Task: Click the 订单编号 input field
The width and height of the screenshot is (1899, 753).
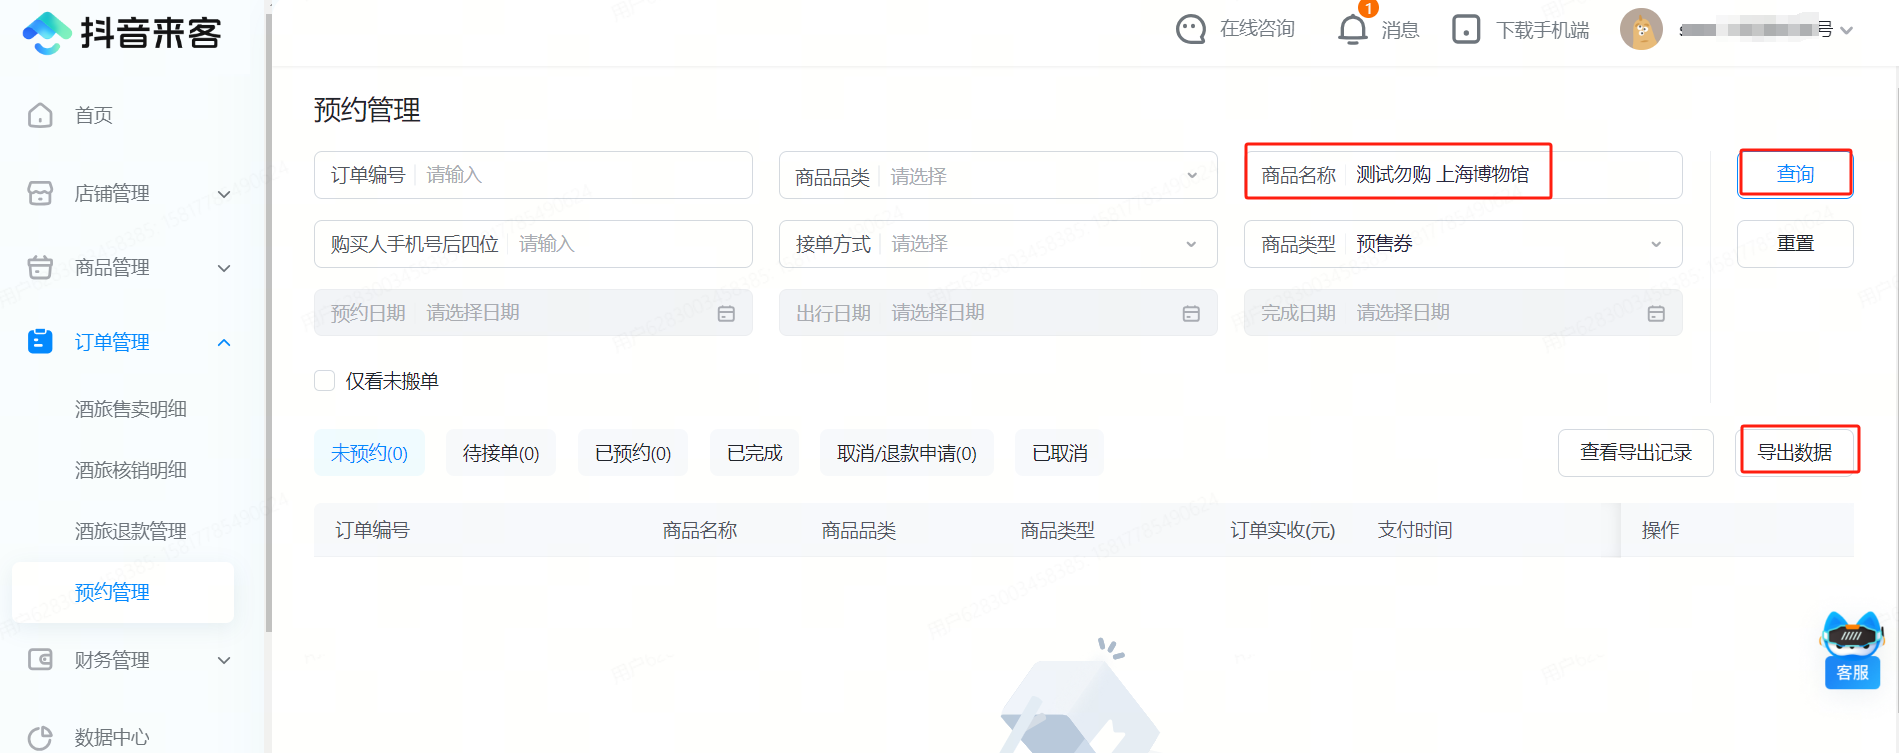Action: [x=585, y=175]
